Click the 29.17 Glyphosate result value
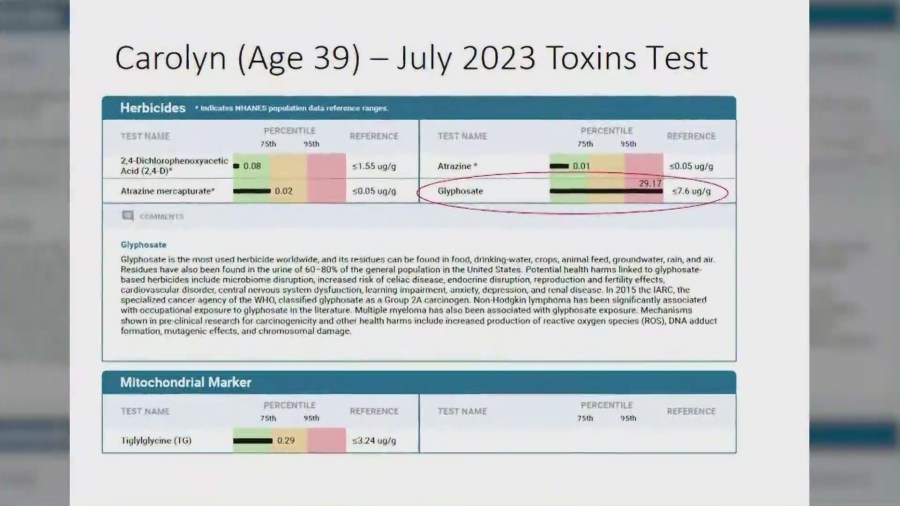 [x=650, y=183]
